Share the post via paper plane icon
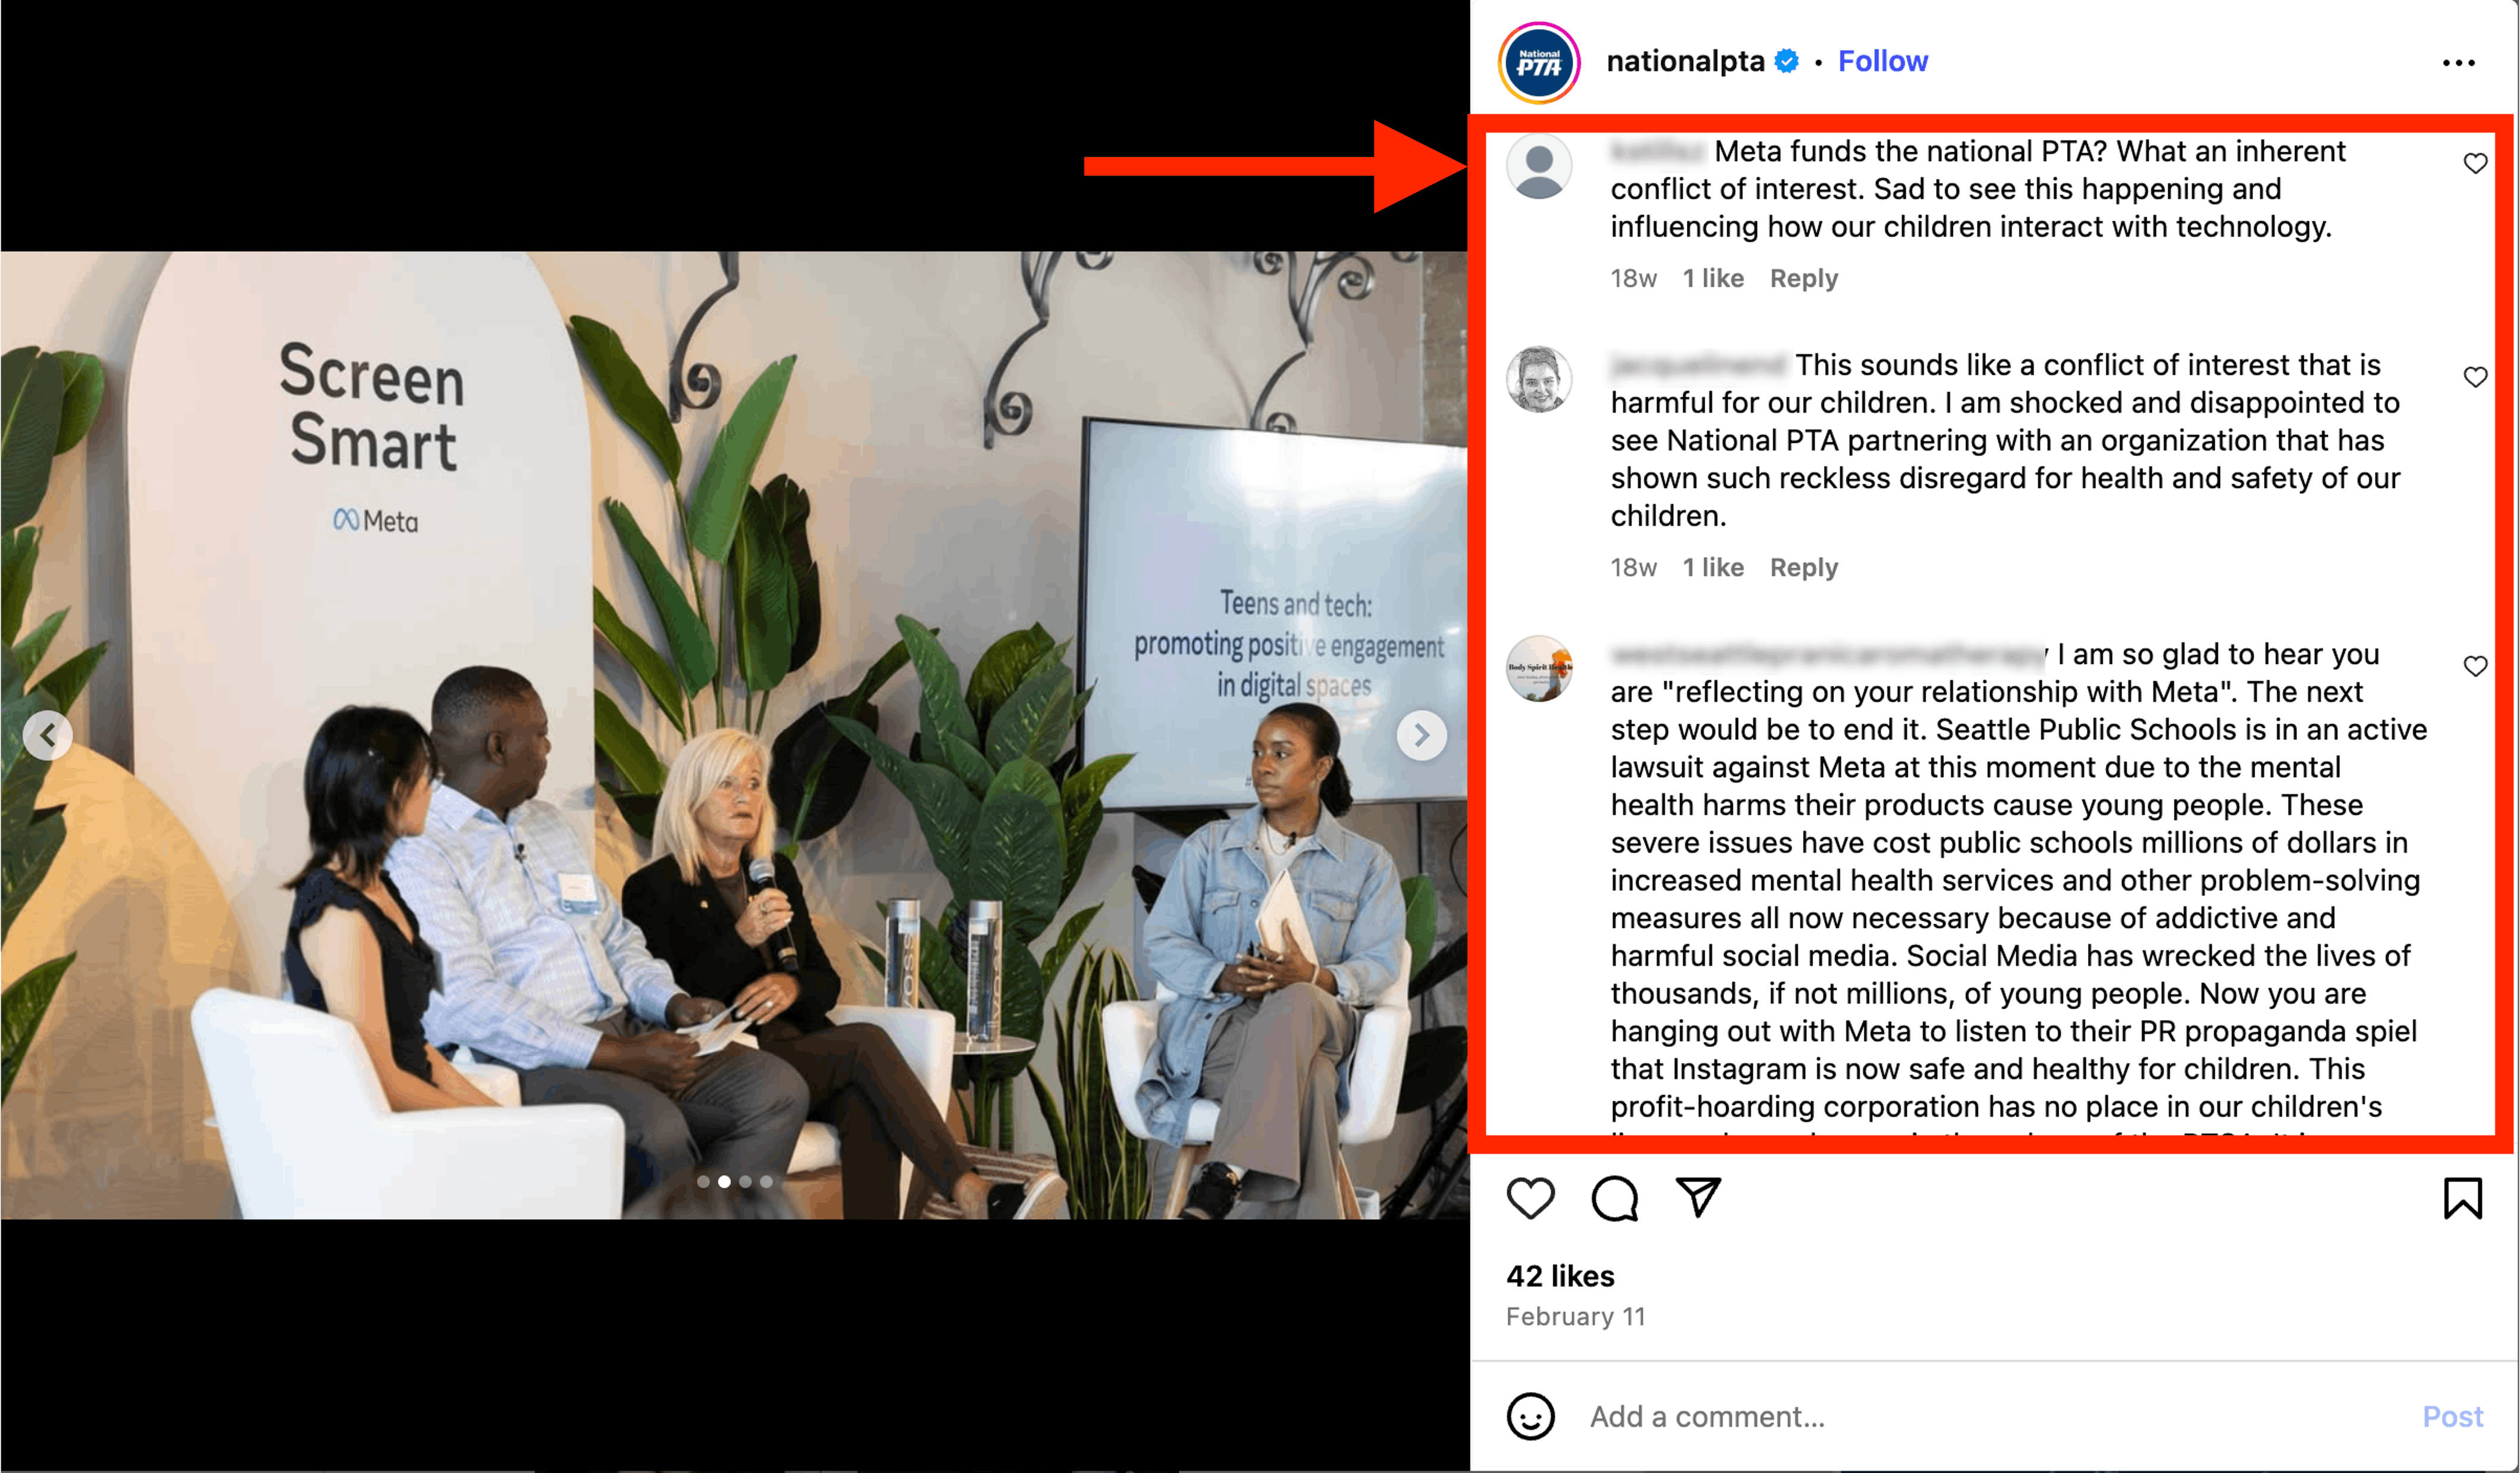 (1698, 1197)
